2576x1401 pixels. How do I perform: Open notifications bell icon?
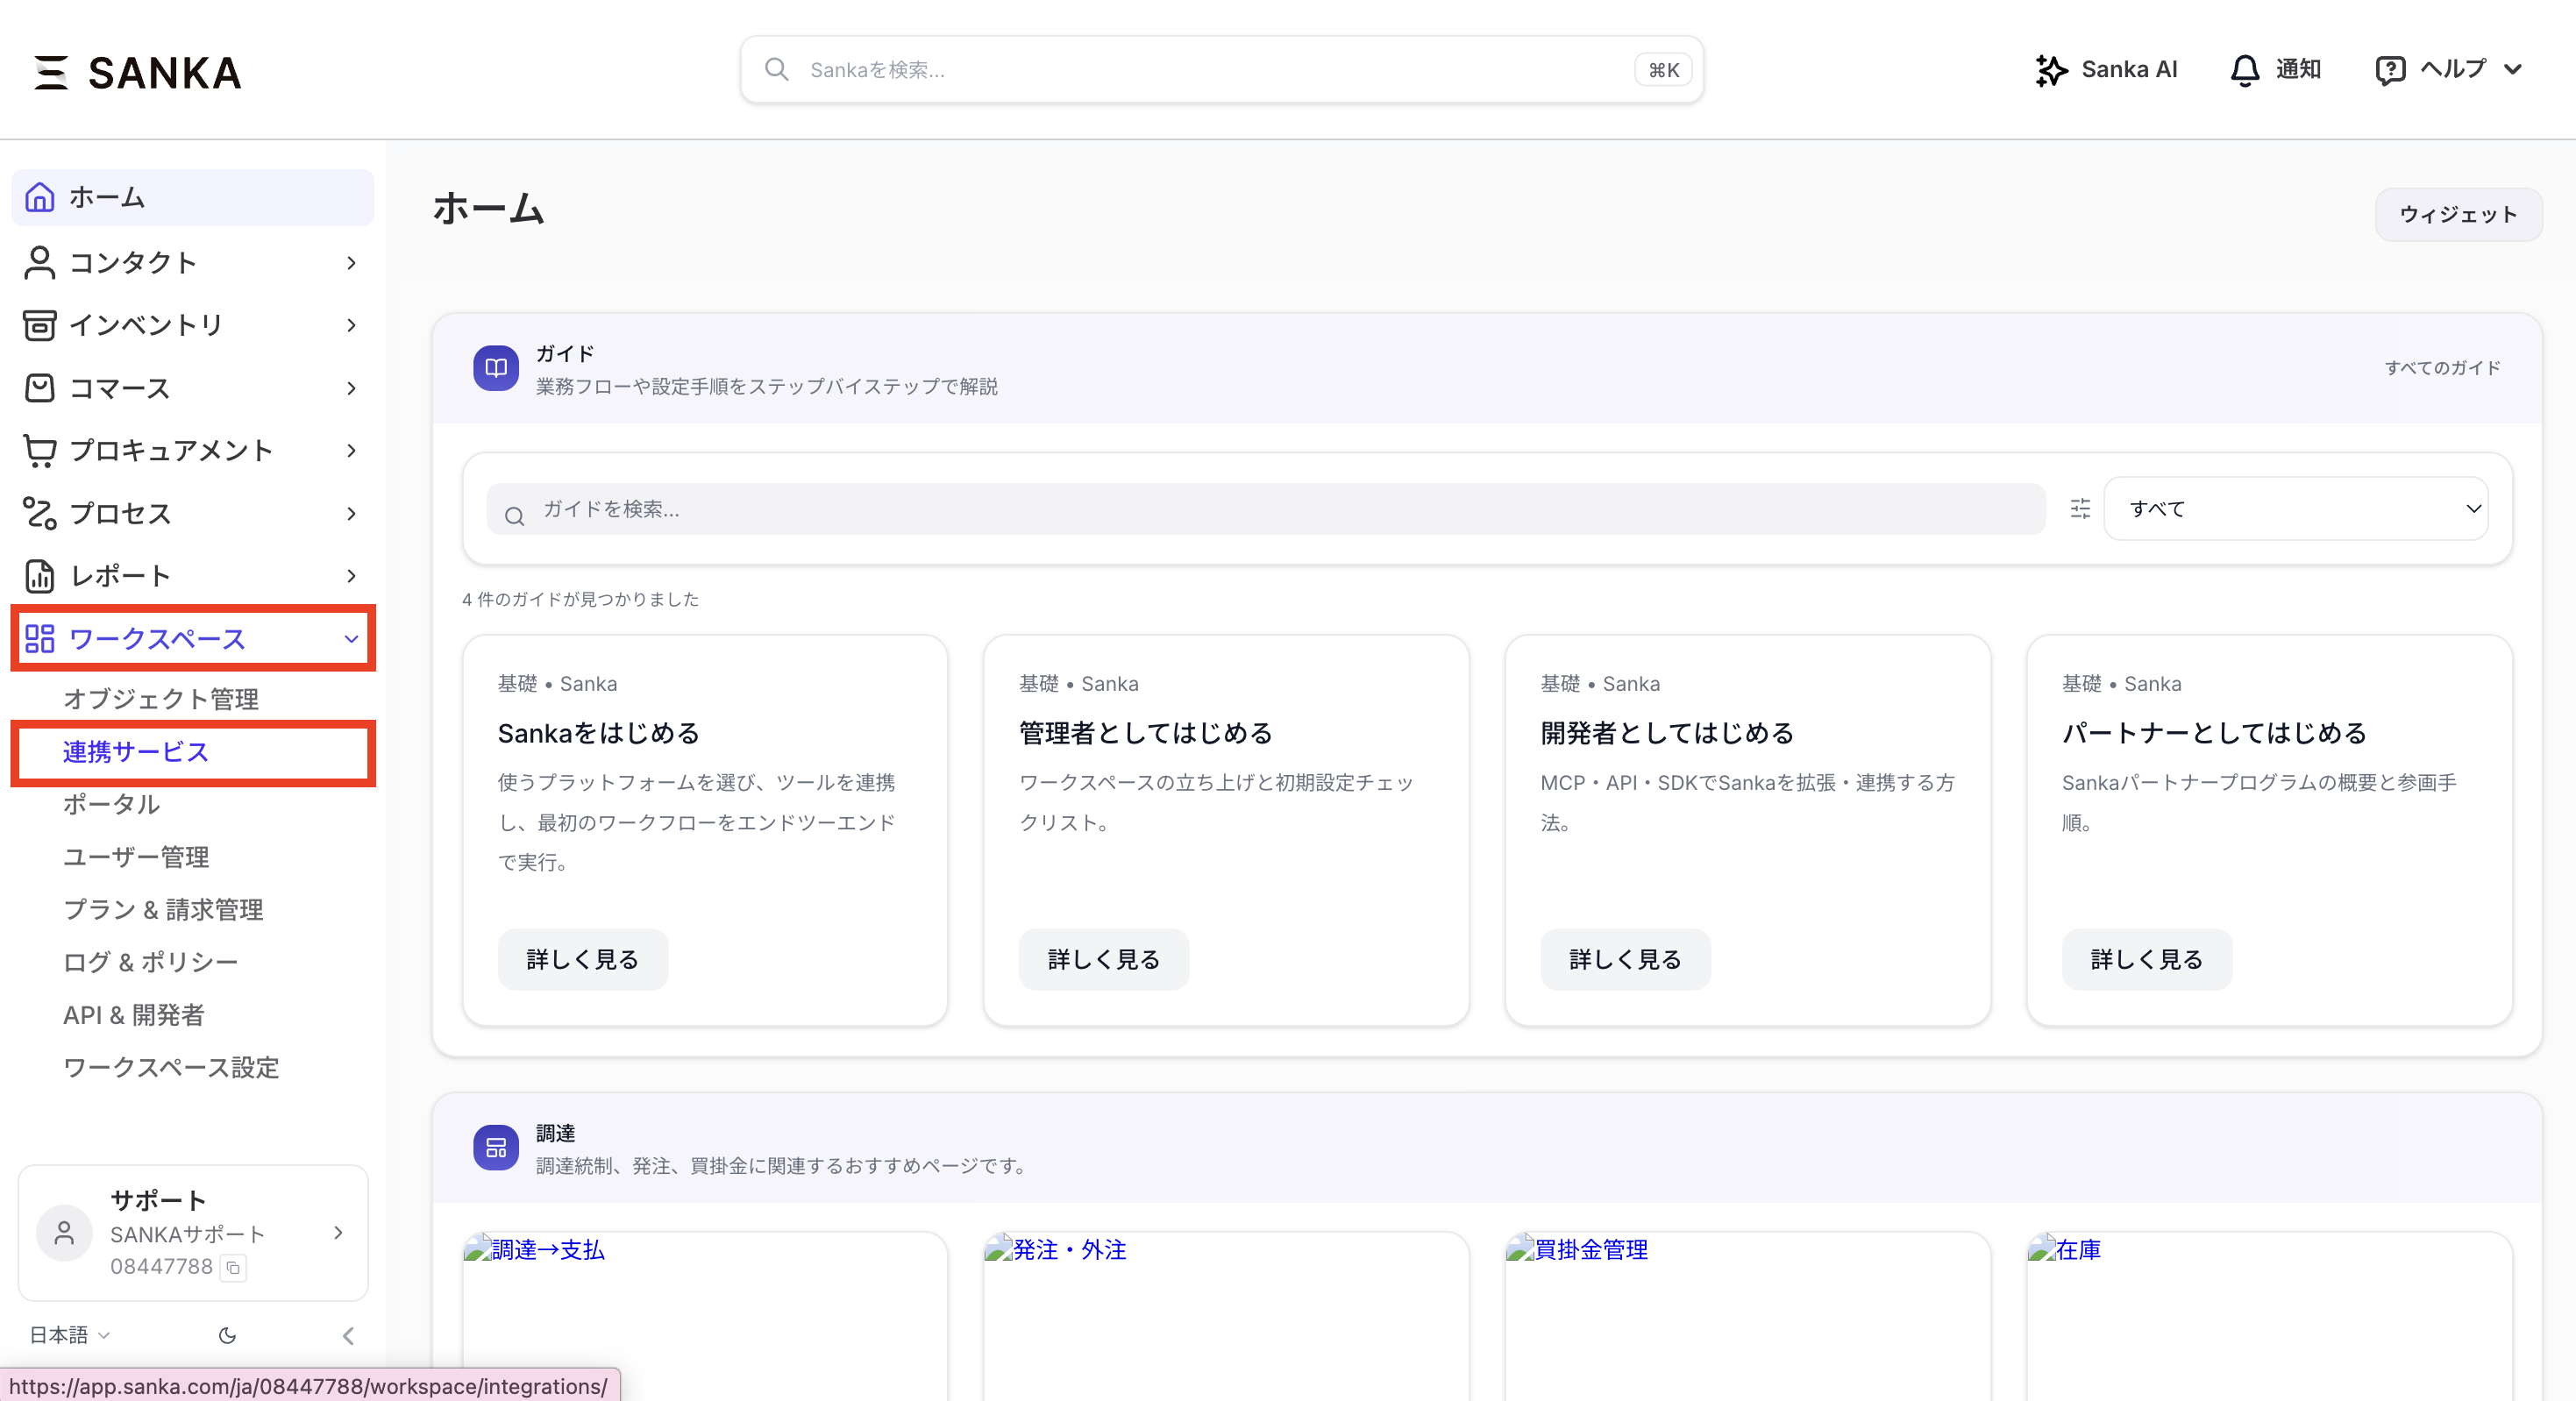2244,70
